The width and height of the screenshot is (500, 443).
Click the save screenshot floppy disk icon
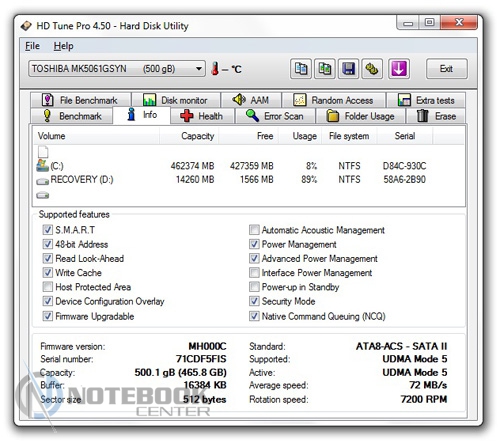click(348, 69)
